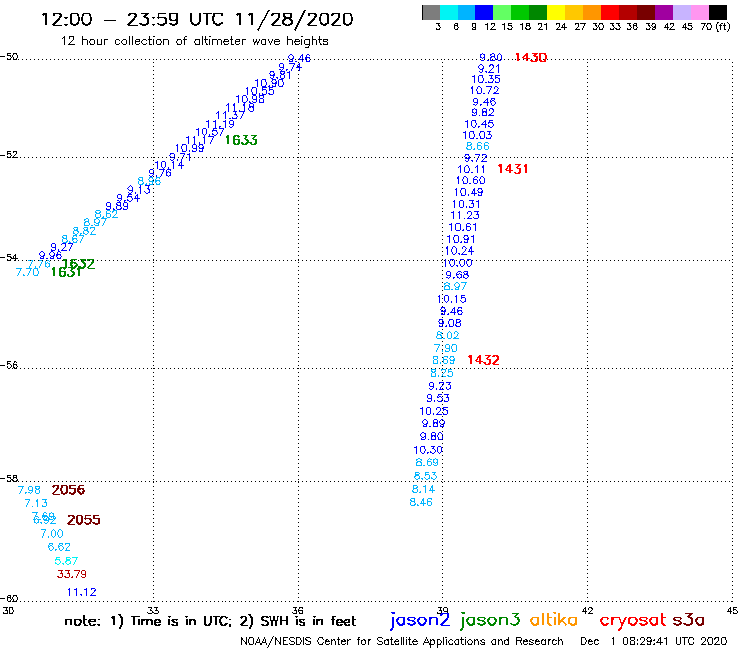Click the wave height value 10.11

coord(471,169)
